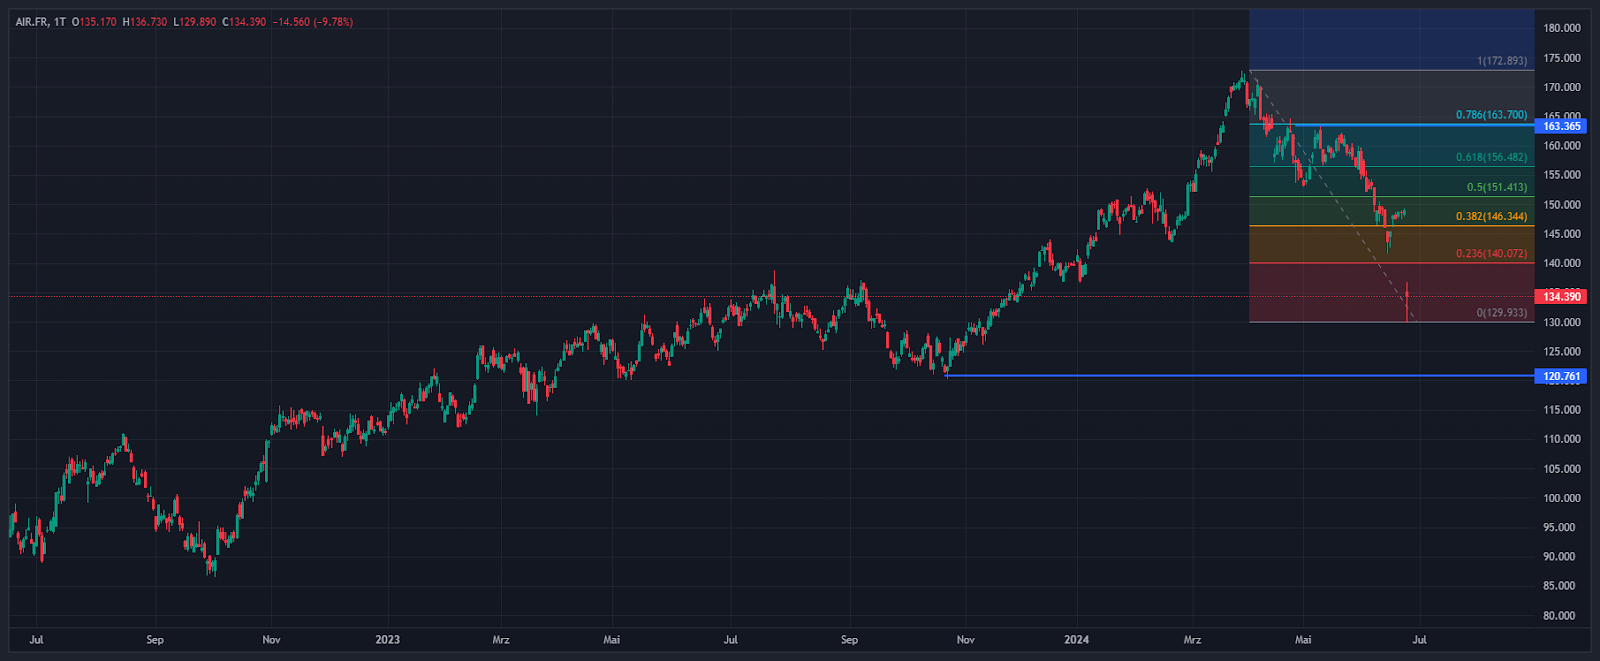Click the 2024 label on time axis
The image size is (1600, 661).
1076,640
